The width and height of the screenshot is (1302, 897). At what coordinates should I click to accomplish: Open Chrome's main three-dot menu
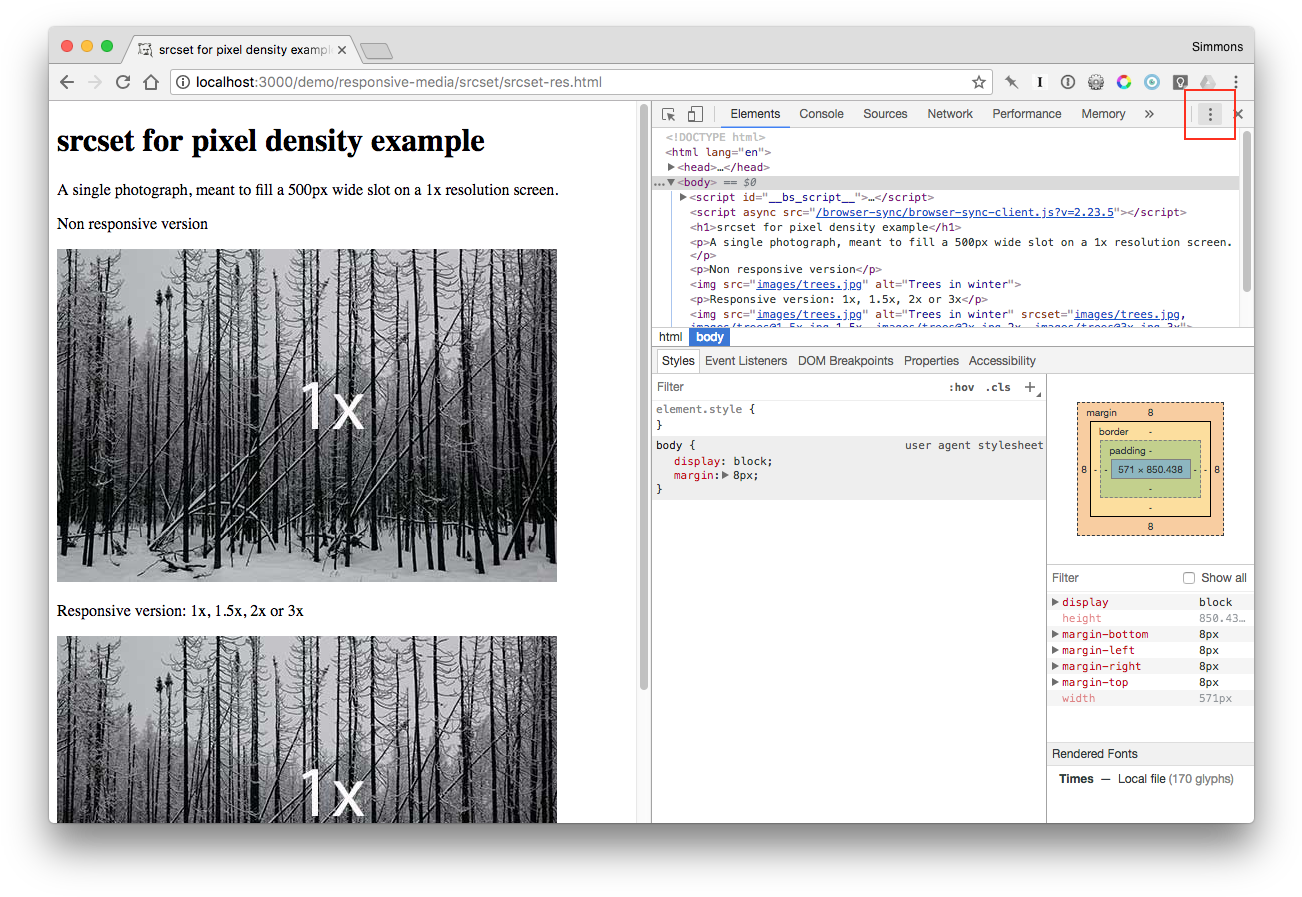tap(1236, 82)
